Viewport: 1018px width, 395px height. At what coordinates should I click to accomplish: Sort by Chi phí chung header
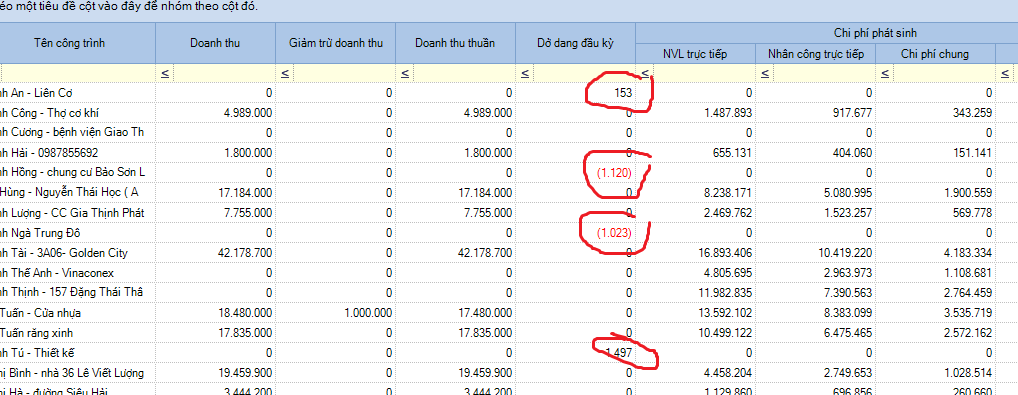[x=936, y=54]
